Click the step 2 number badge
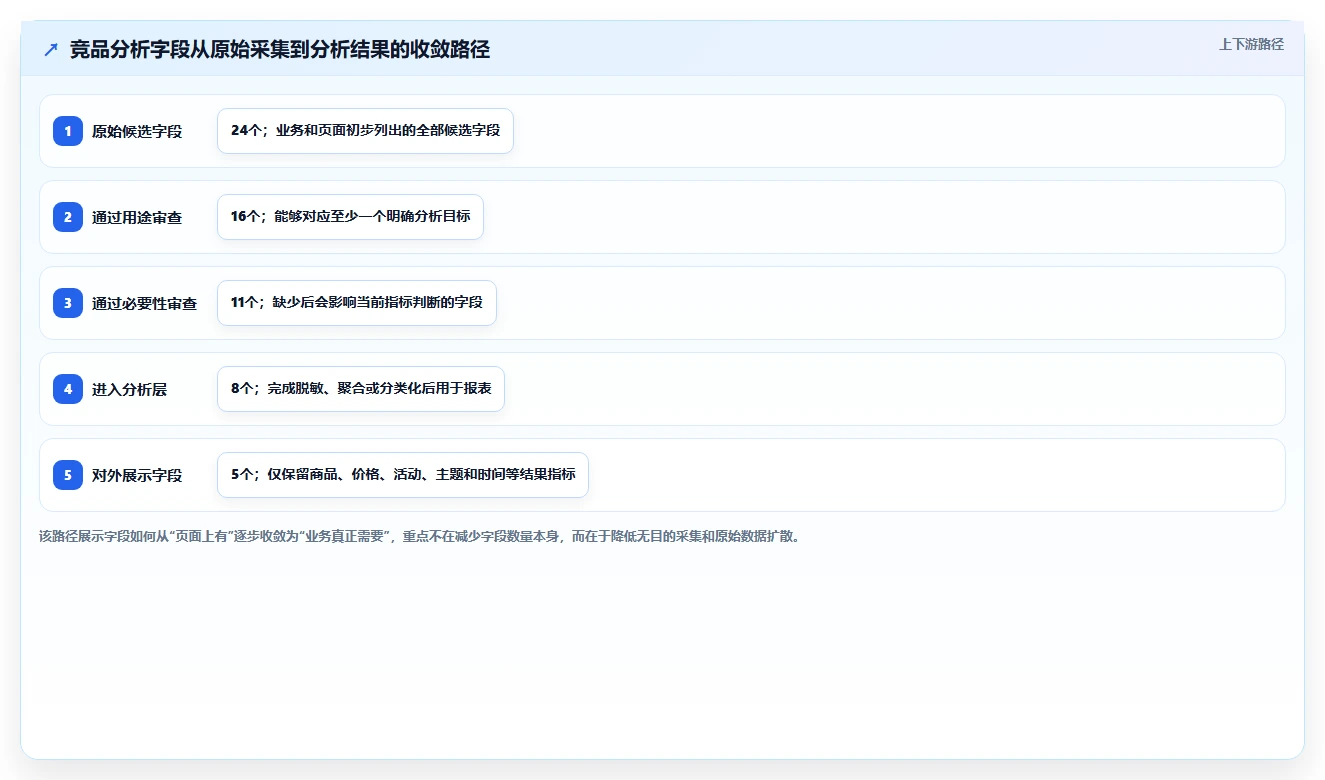The width and height of the screenshot is (1325, 780). [68, 217]
